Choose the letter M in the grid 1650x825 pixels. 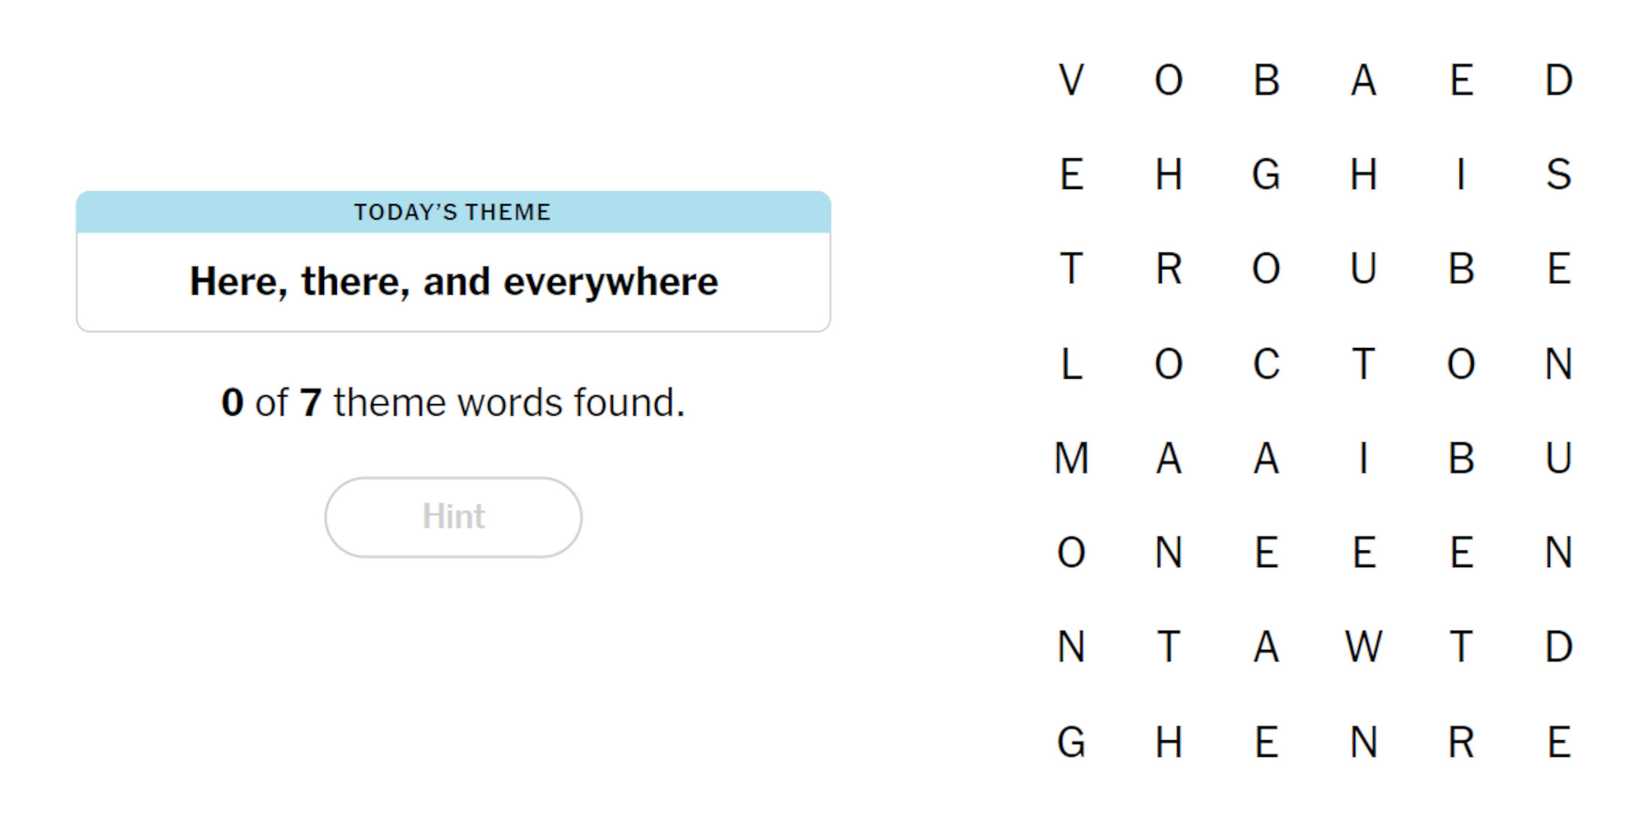pos(1071,459)
